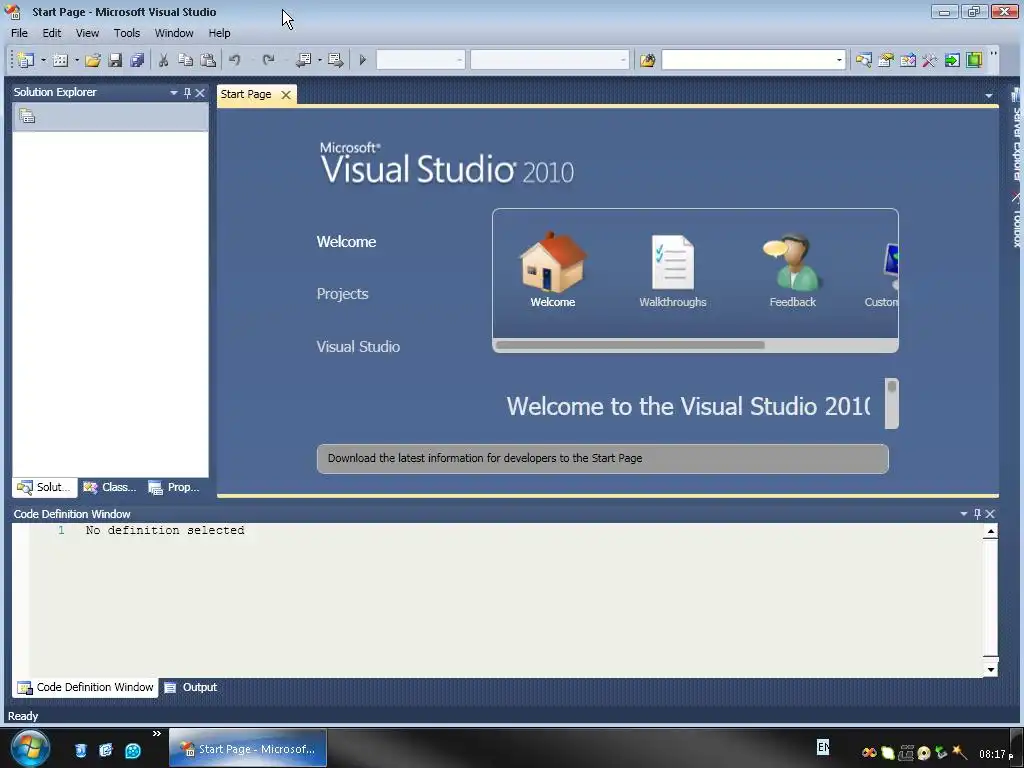Select the Code Definition Window bottom tab
The width and height of the screenshot is (1024, 768).
pyautogui.click(x=86, y=687)
